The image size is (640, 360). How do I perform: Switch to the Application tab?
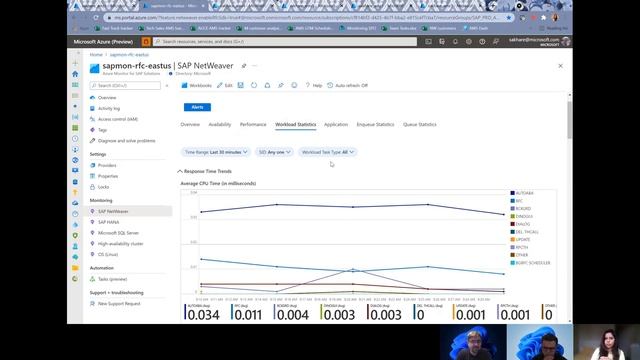336,124
